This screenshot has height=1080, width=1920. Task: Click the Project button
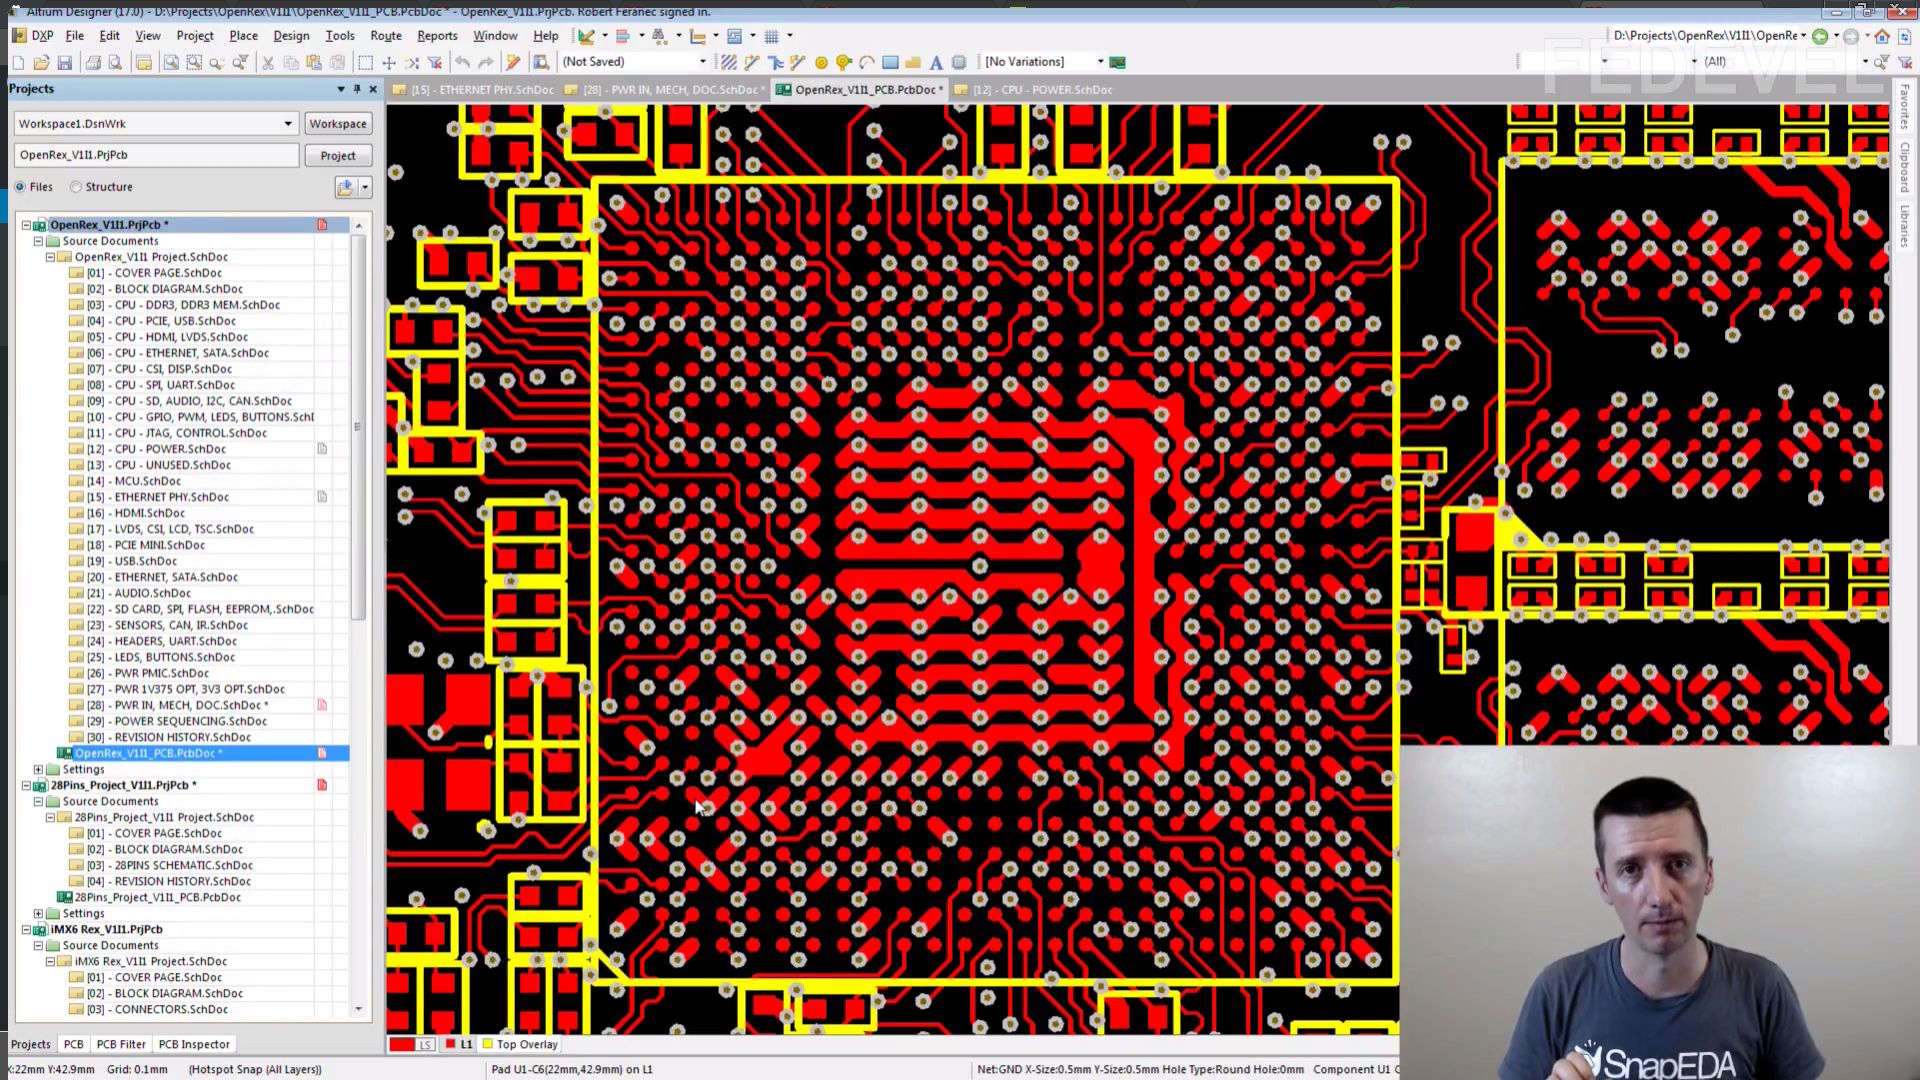338,156
